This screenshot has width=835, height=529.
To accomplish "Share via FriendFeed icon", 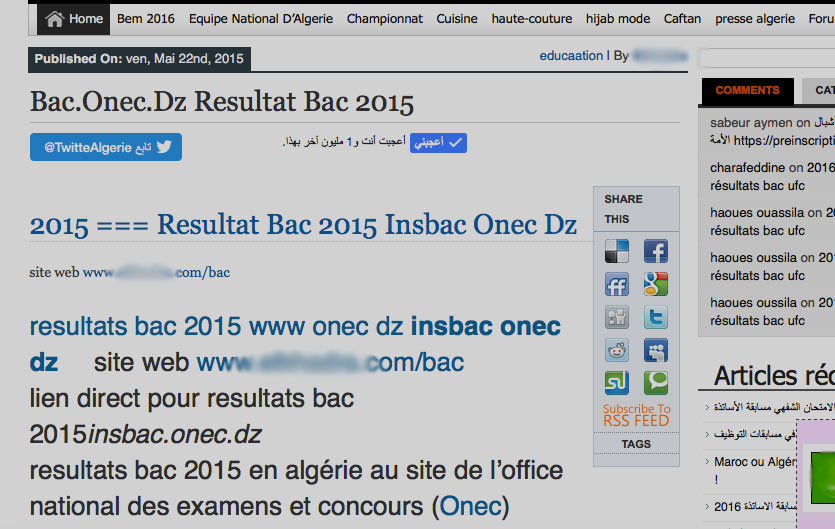I will [x=617, y=284].
